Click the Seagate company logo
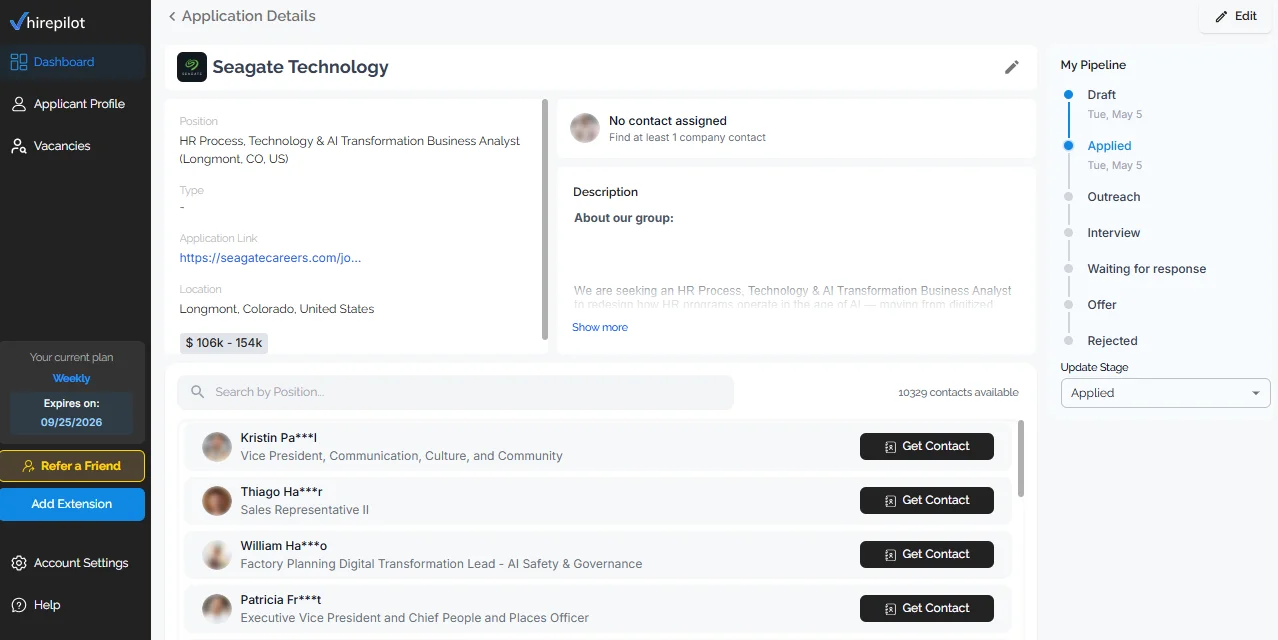The height and width of the screenshot is (640, 1278). [x=192, y=67]
